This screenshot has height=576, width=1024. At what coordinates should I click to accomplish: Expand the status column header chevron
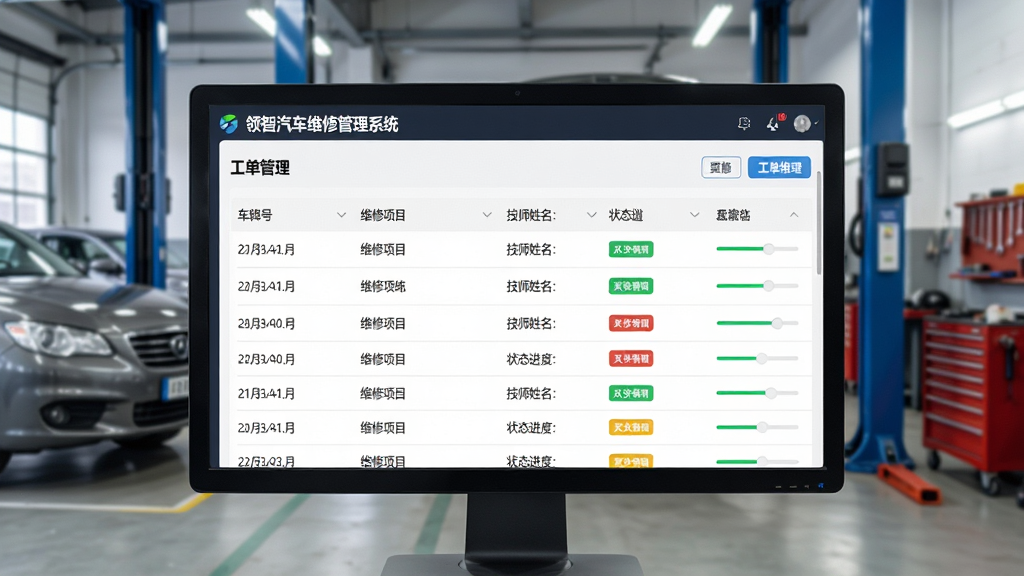click(694, 215)
